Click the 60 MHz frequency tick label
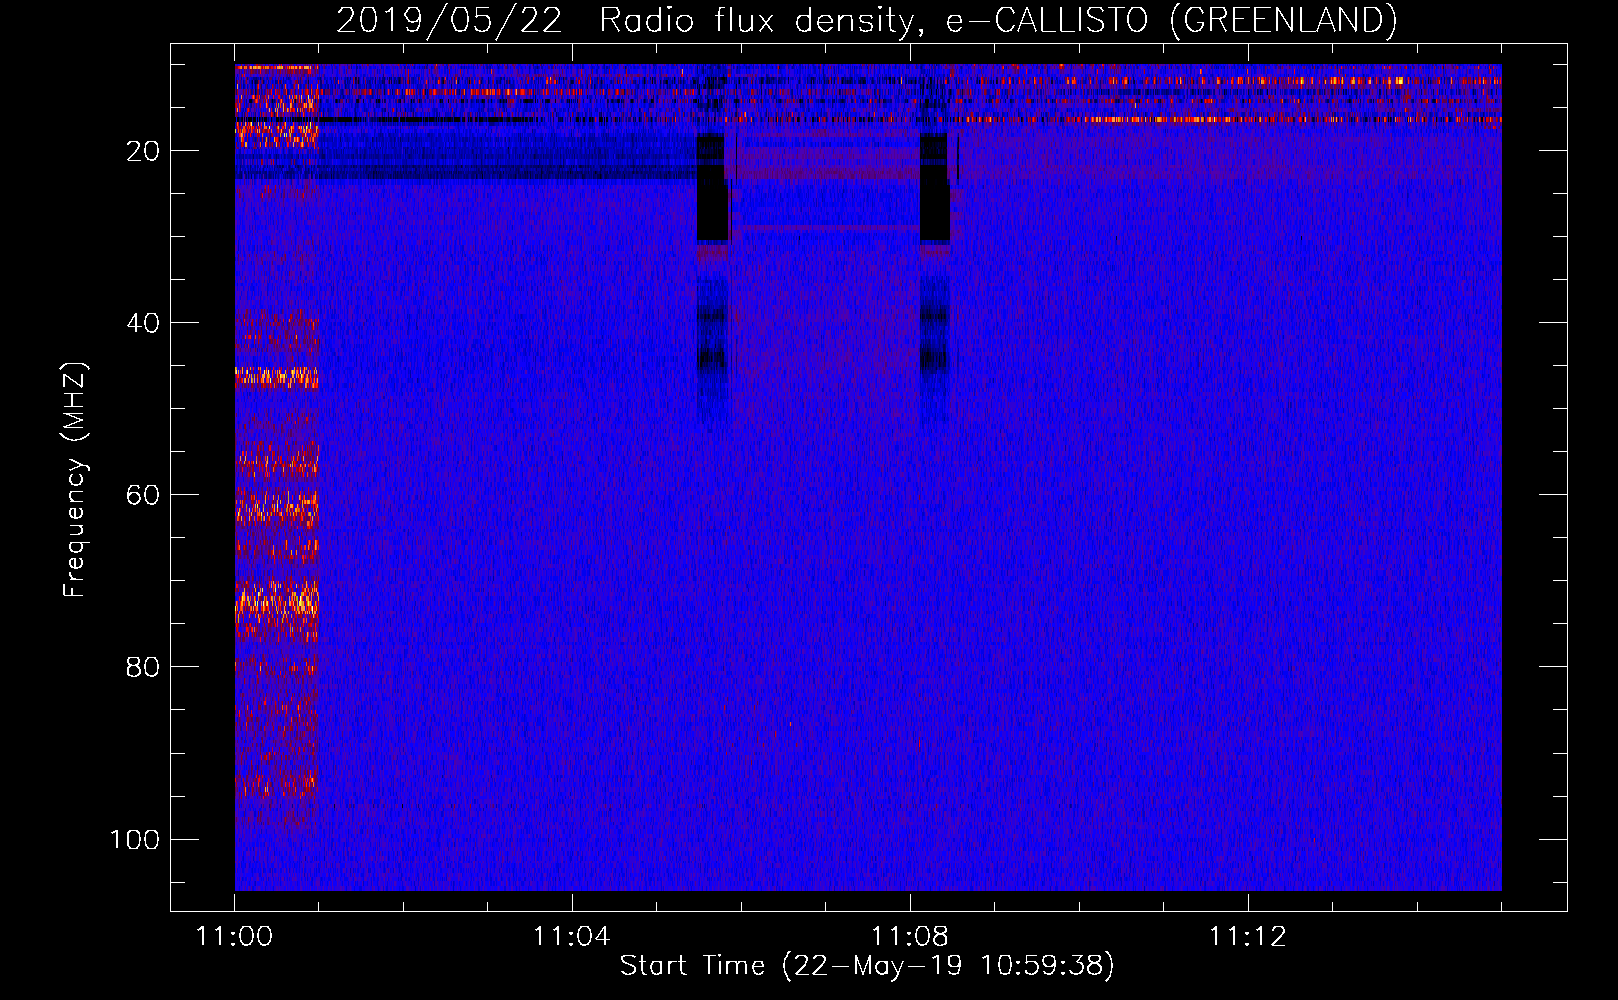This screenshot has width=1618, height=1000. (143, 495)
